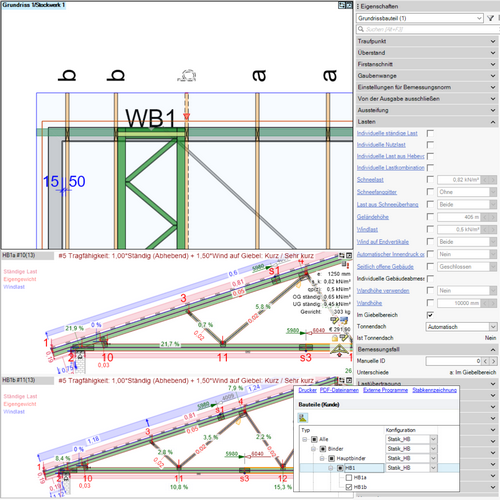Toggle Individuelle ständige Last checkbox
Viewport: 500px width, 500px height.
click(x=430, y=133)
